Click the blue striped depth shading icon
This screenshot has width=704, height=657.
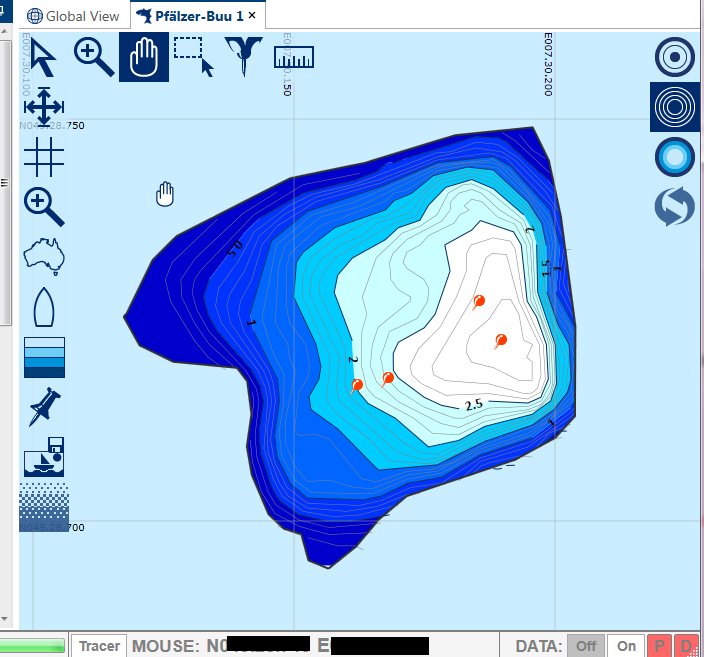[x=44, y=357]
